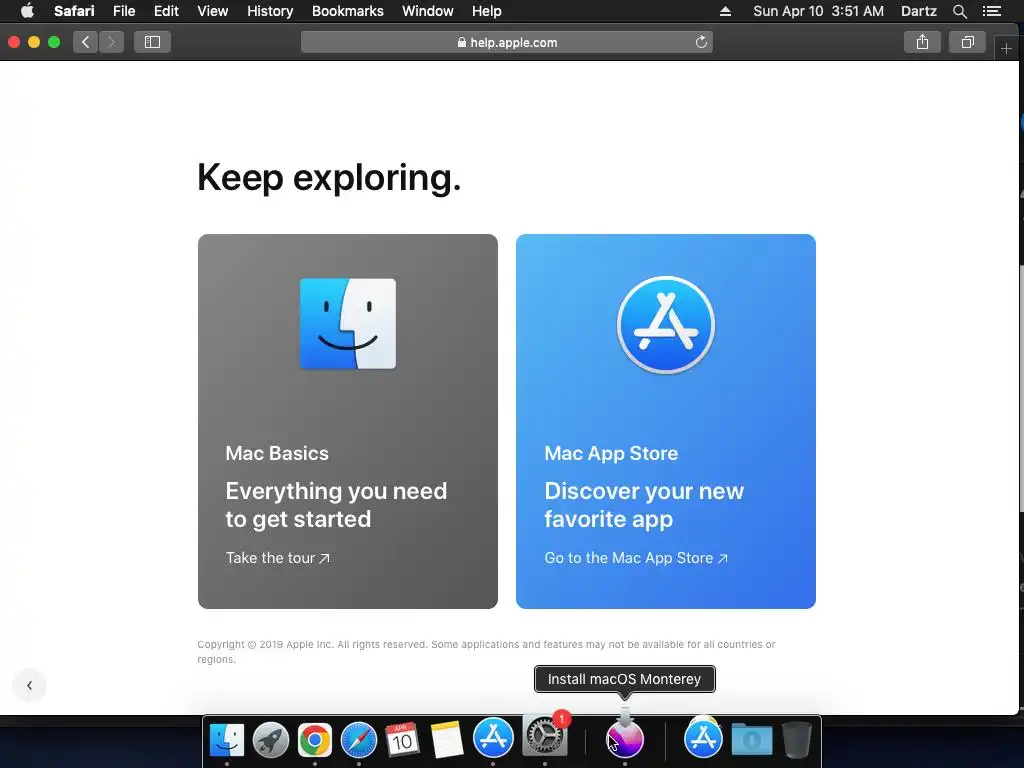
Task: Click the Finder face image in Mac Basics card
Action: tap(347, 324)
